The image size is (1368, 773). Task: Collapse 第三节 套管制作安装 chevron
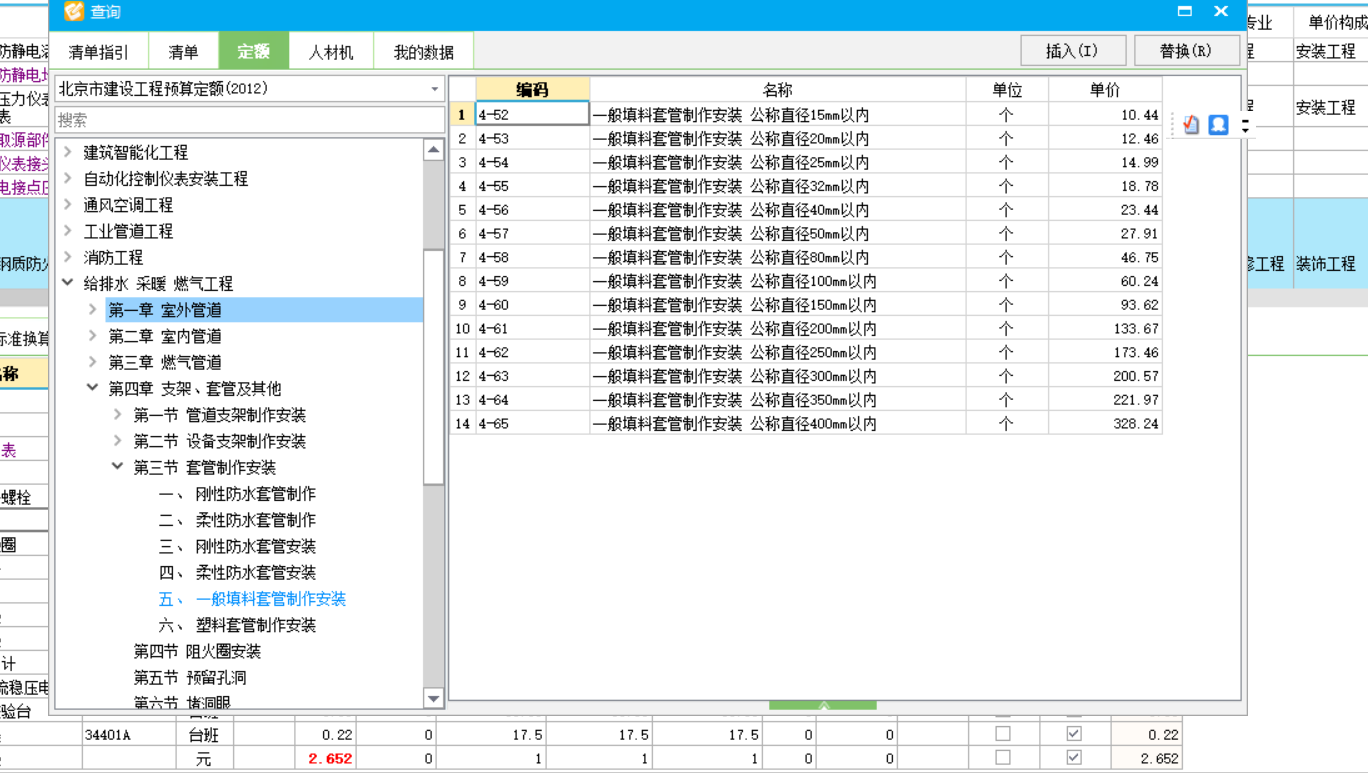pos(118,467)
